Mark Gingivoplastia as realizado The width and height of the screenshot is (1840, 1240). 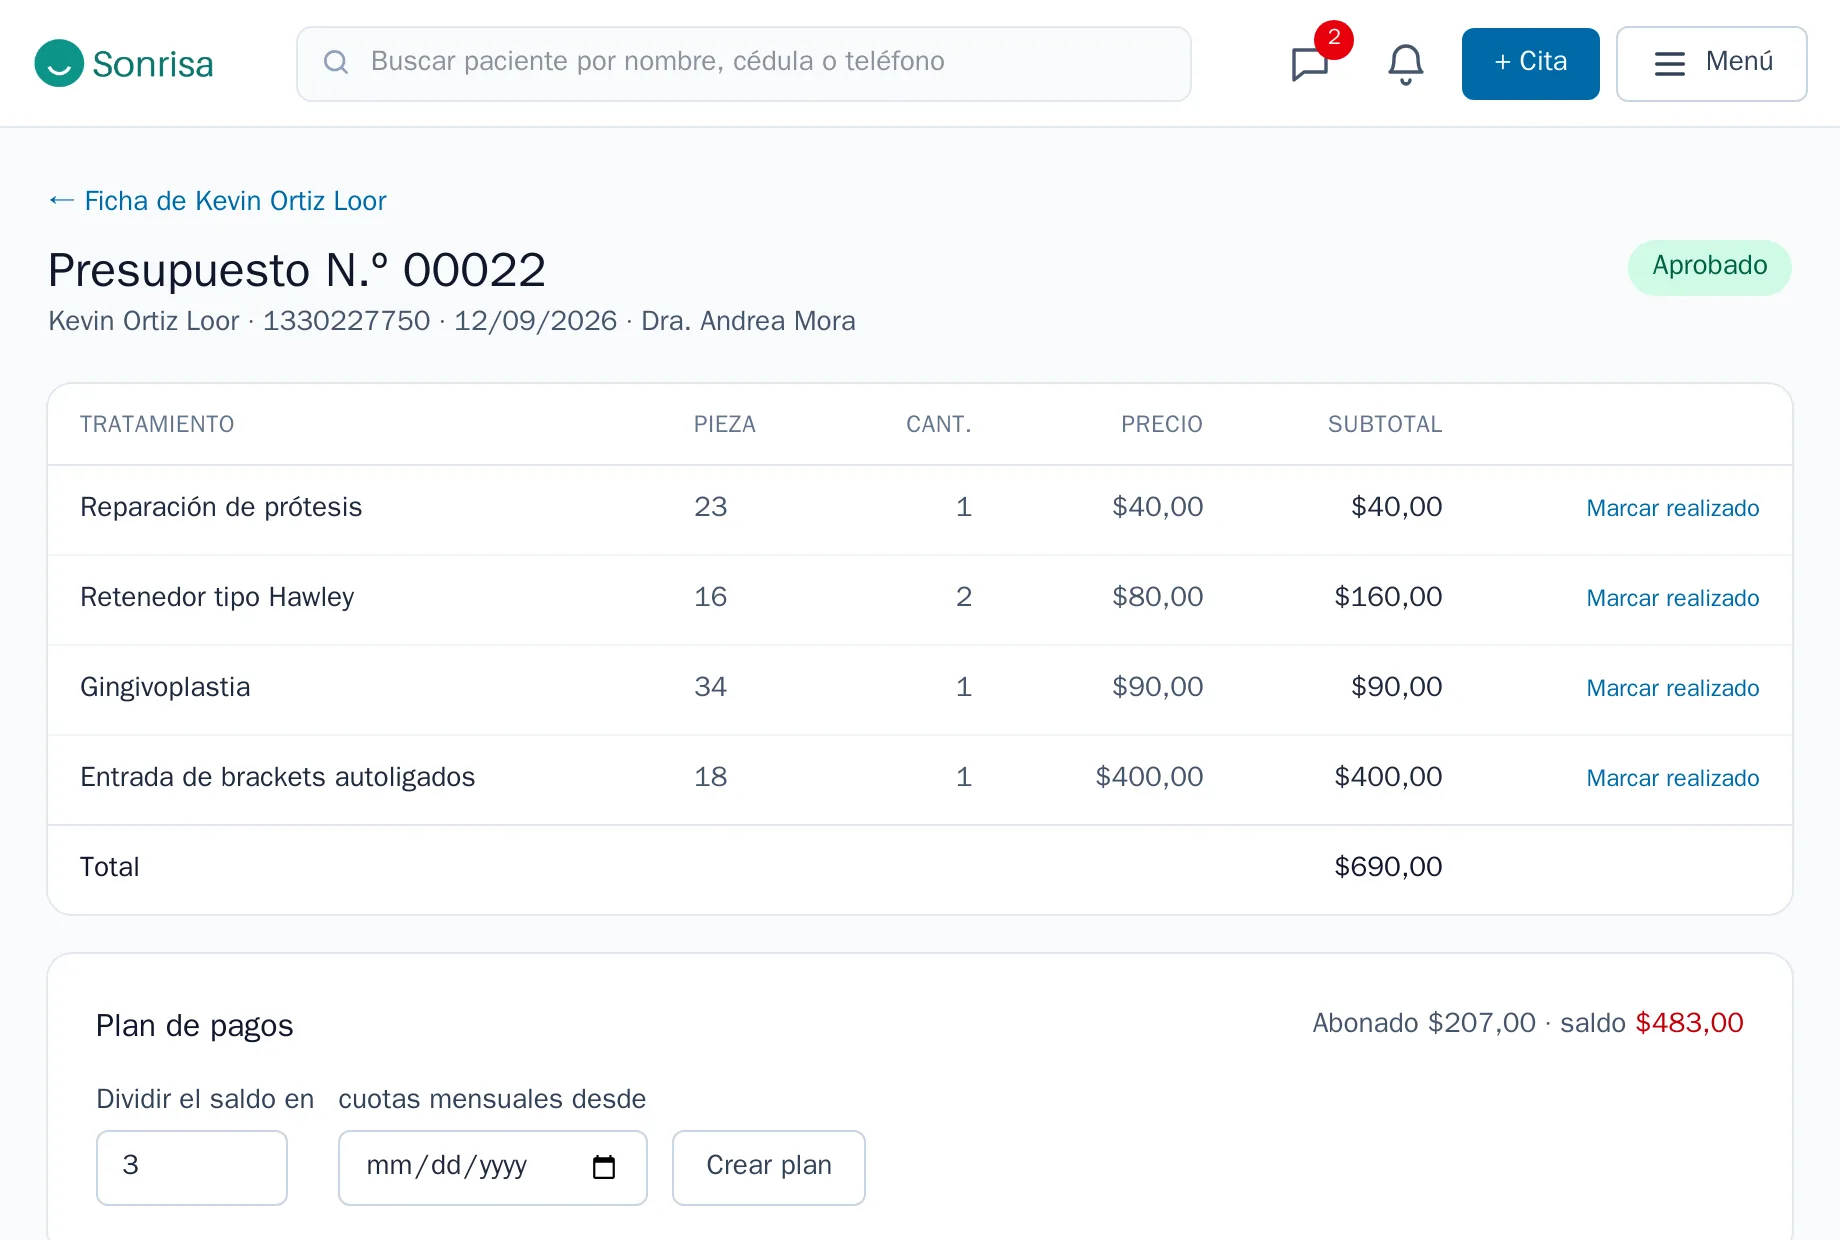(1672, 688)
